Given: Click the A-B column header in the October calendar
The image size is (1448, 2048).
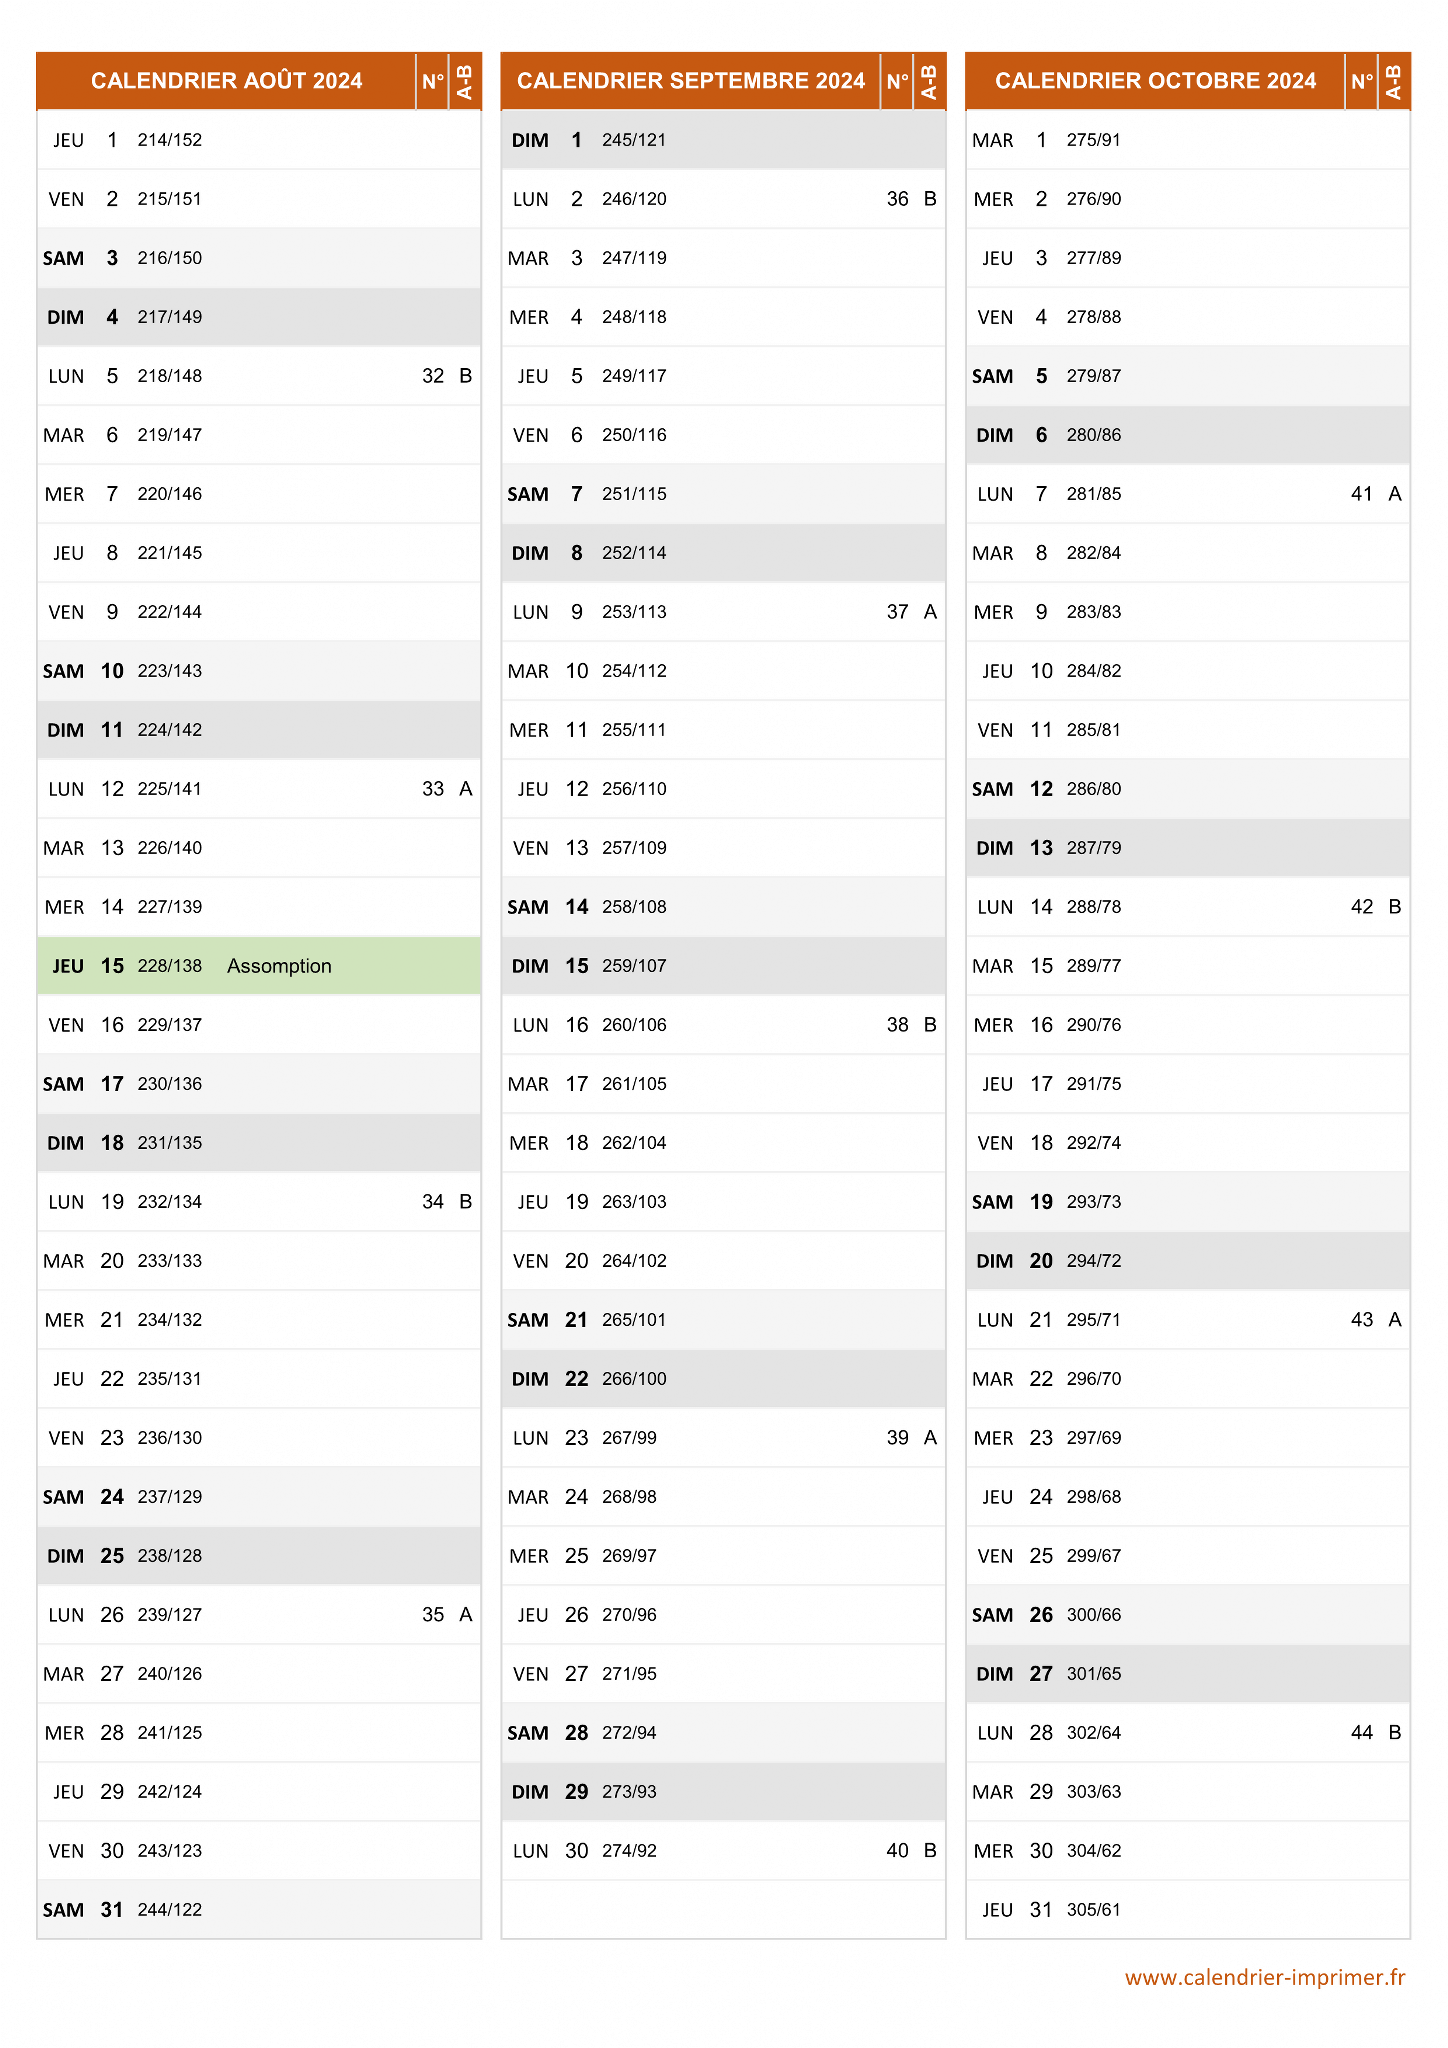Looking at the screenshot, I should tap(1394, 81).
